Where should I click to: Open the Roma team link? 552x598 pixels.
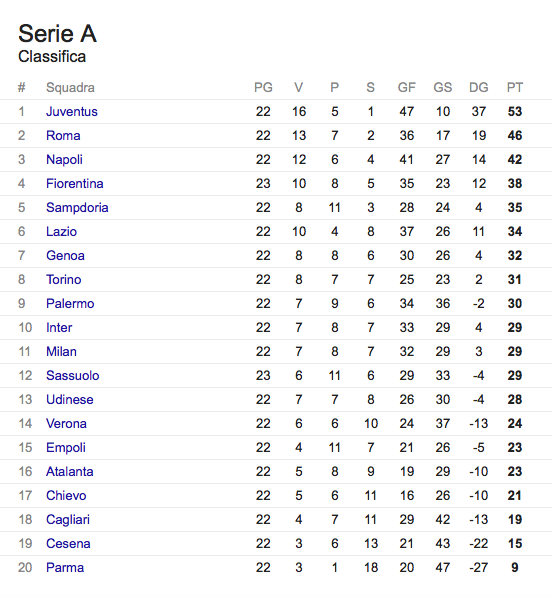point(63,135)
